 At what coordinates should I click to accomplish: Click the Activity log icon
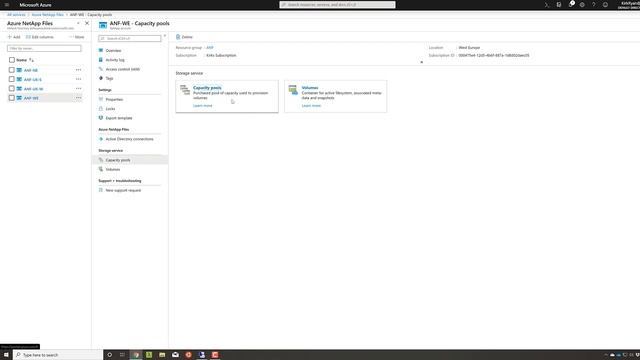101,60
